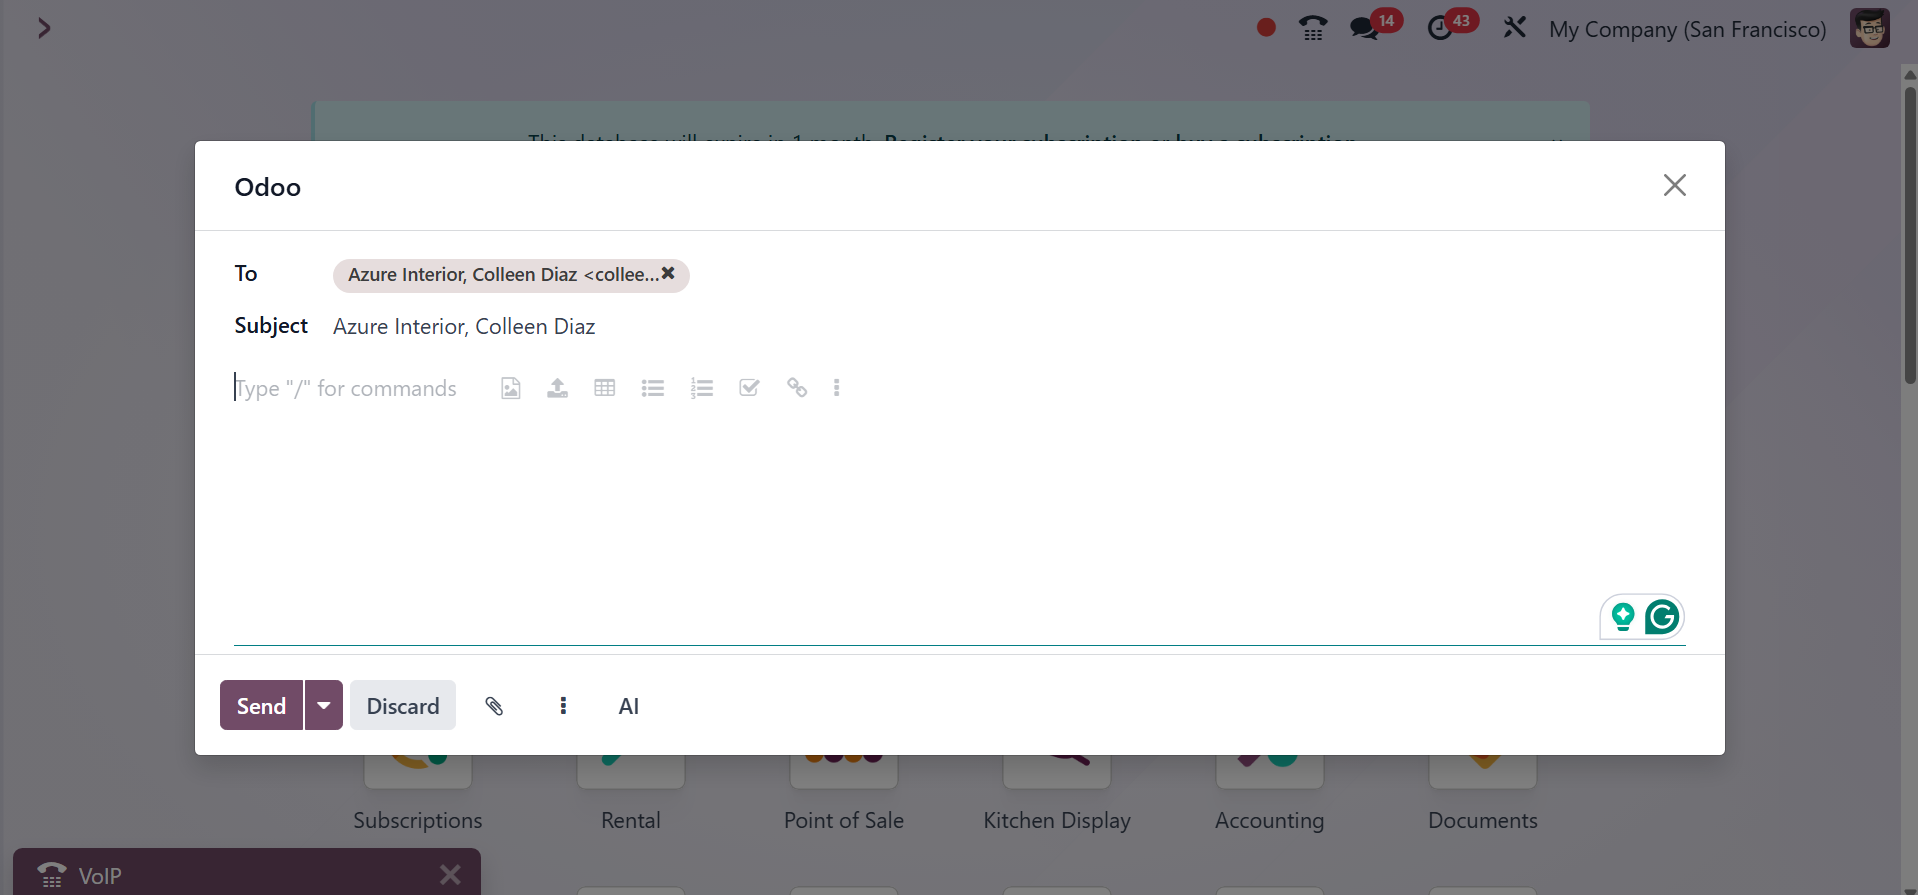
Task: Open the user avatar menu
Action: pos(1869,28)
